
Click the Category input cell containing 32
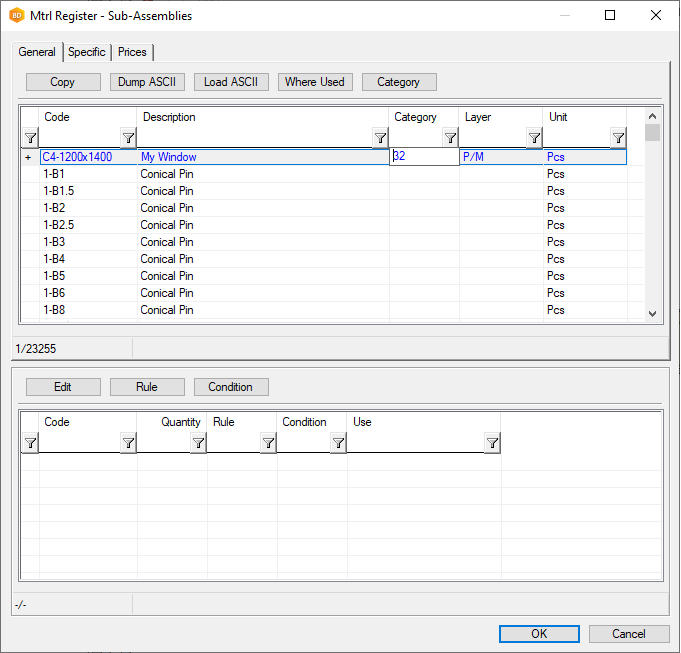(424, 157)
